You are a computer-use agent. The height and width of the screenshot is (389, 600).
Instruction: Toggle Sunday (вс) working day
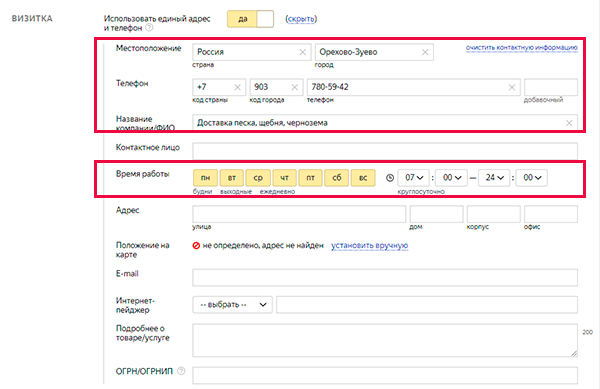363,178
